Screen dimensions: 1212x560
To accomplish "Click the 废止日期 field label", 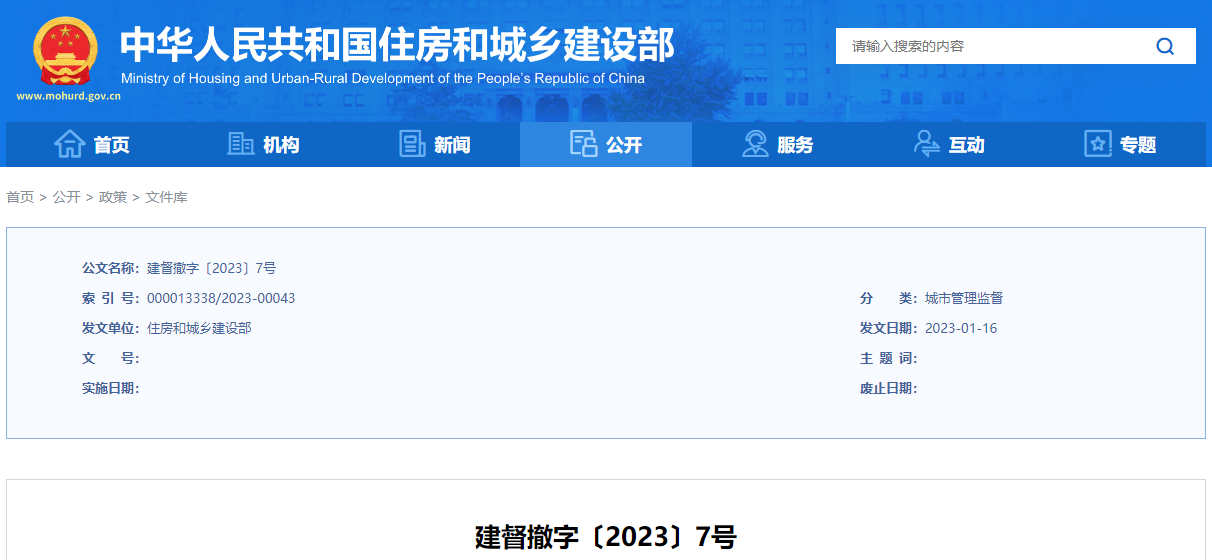I will [889, 388].
